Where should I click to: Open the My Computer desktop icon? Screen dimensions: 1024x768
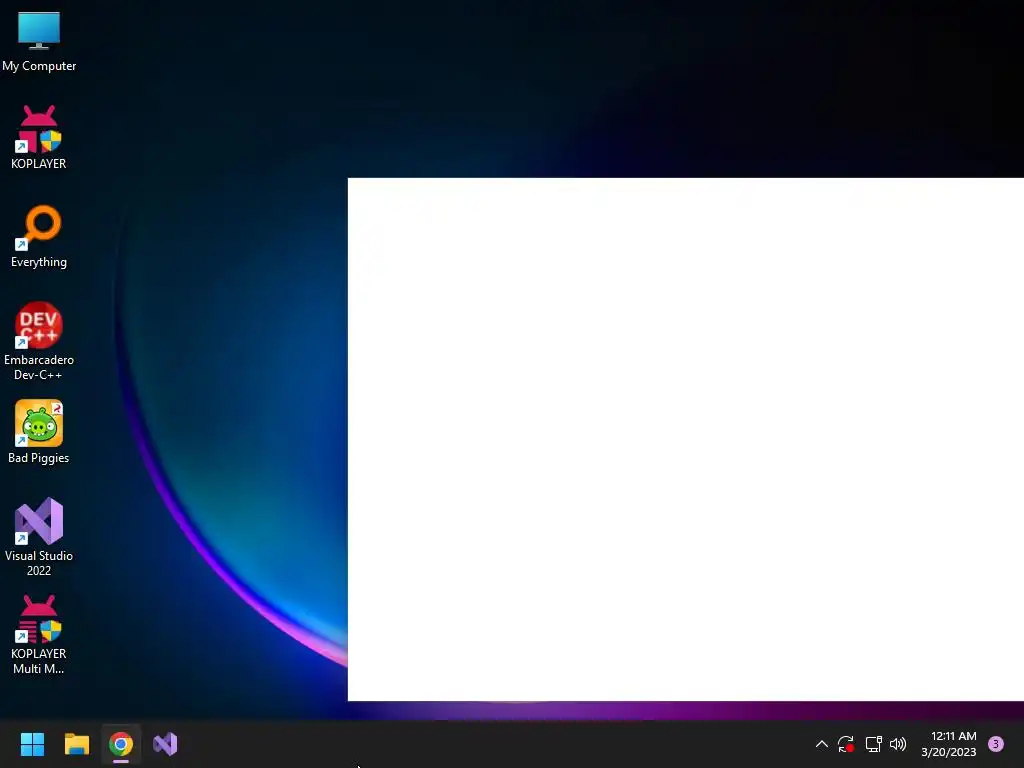point(39,42)
